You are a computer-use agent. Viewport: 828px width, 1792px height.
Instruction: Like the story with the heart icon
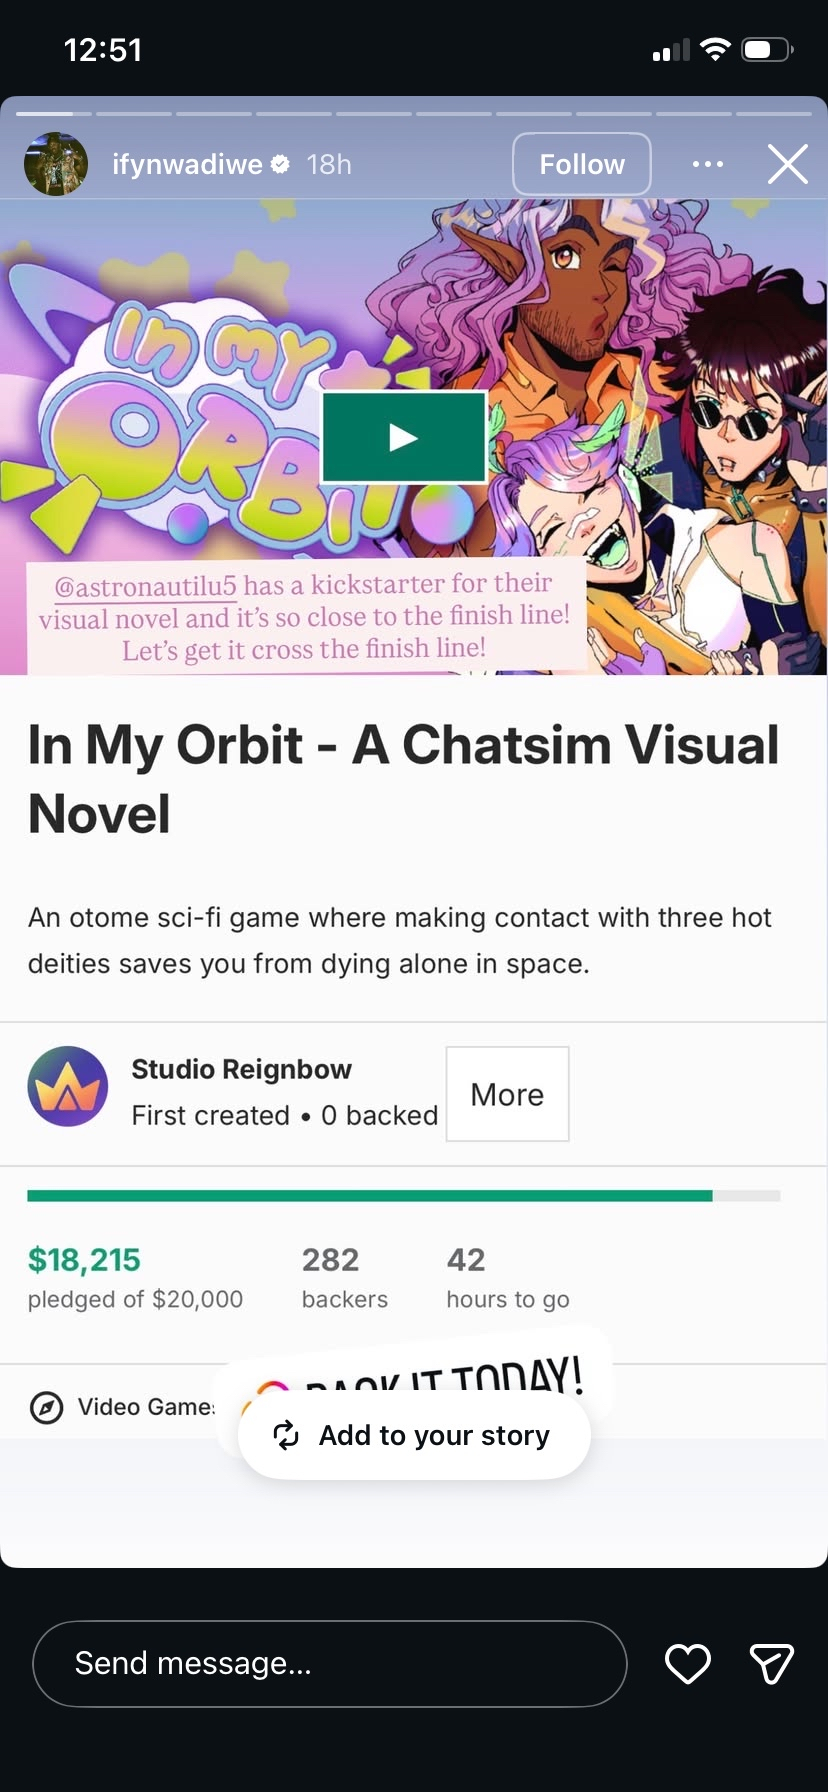click(x=688, y=1663)
